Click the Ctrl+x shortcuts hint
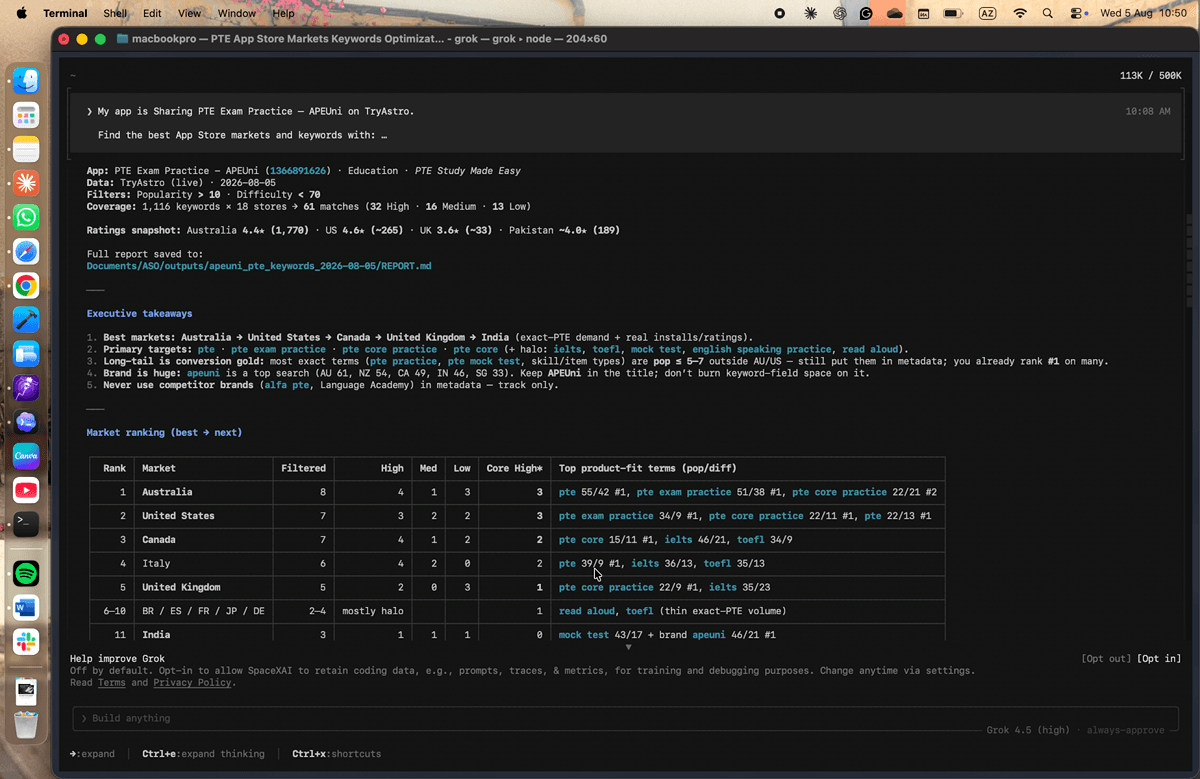The height and width of the screenshot is (779, 1200). click(336, 754)
